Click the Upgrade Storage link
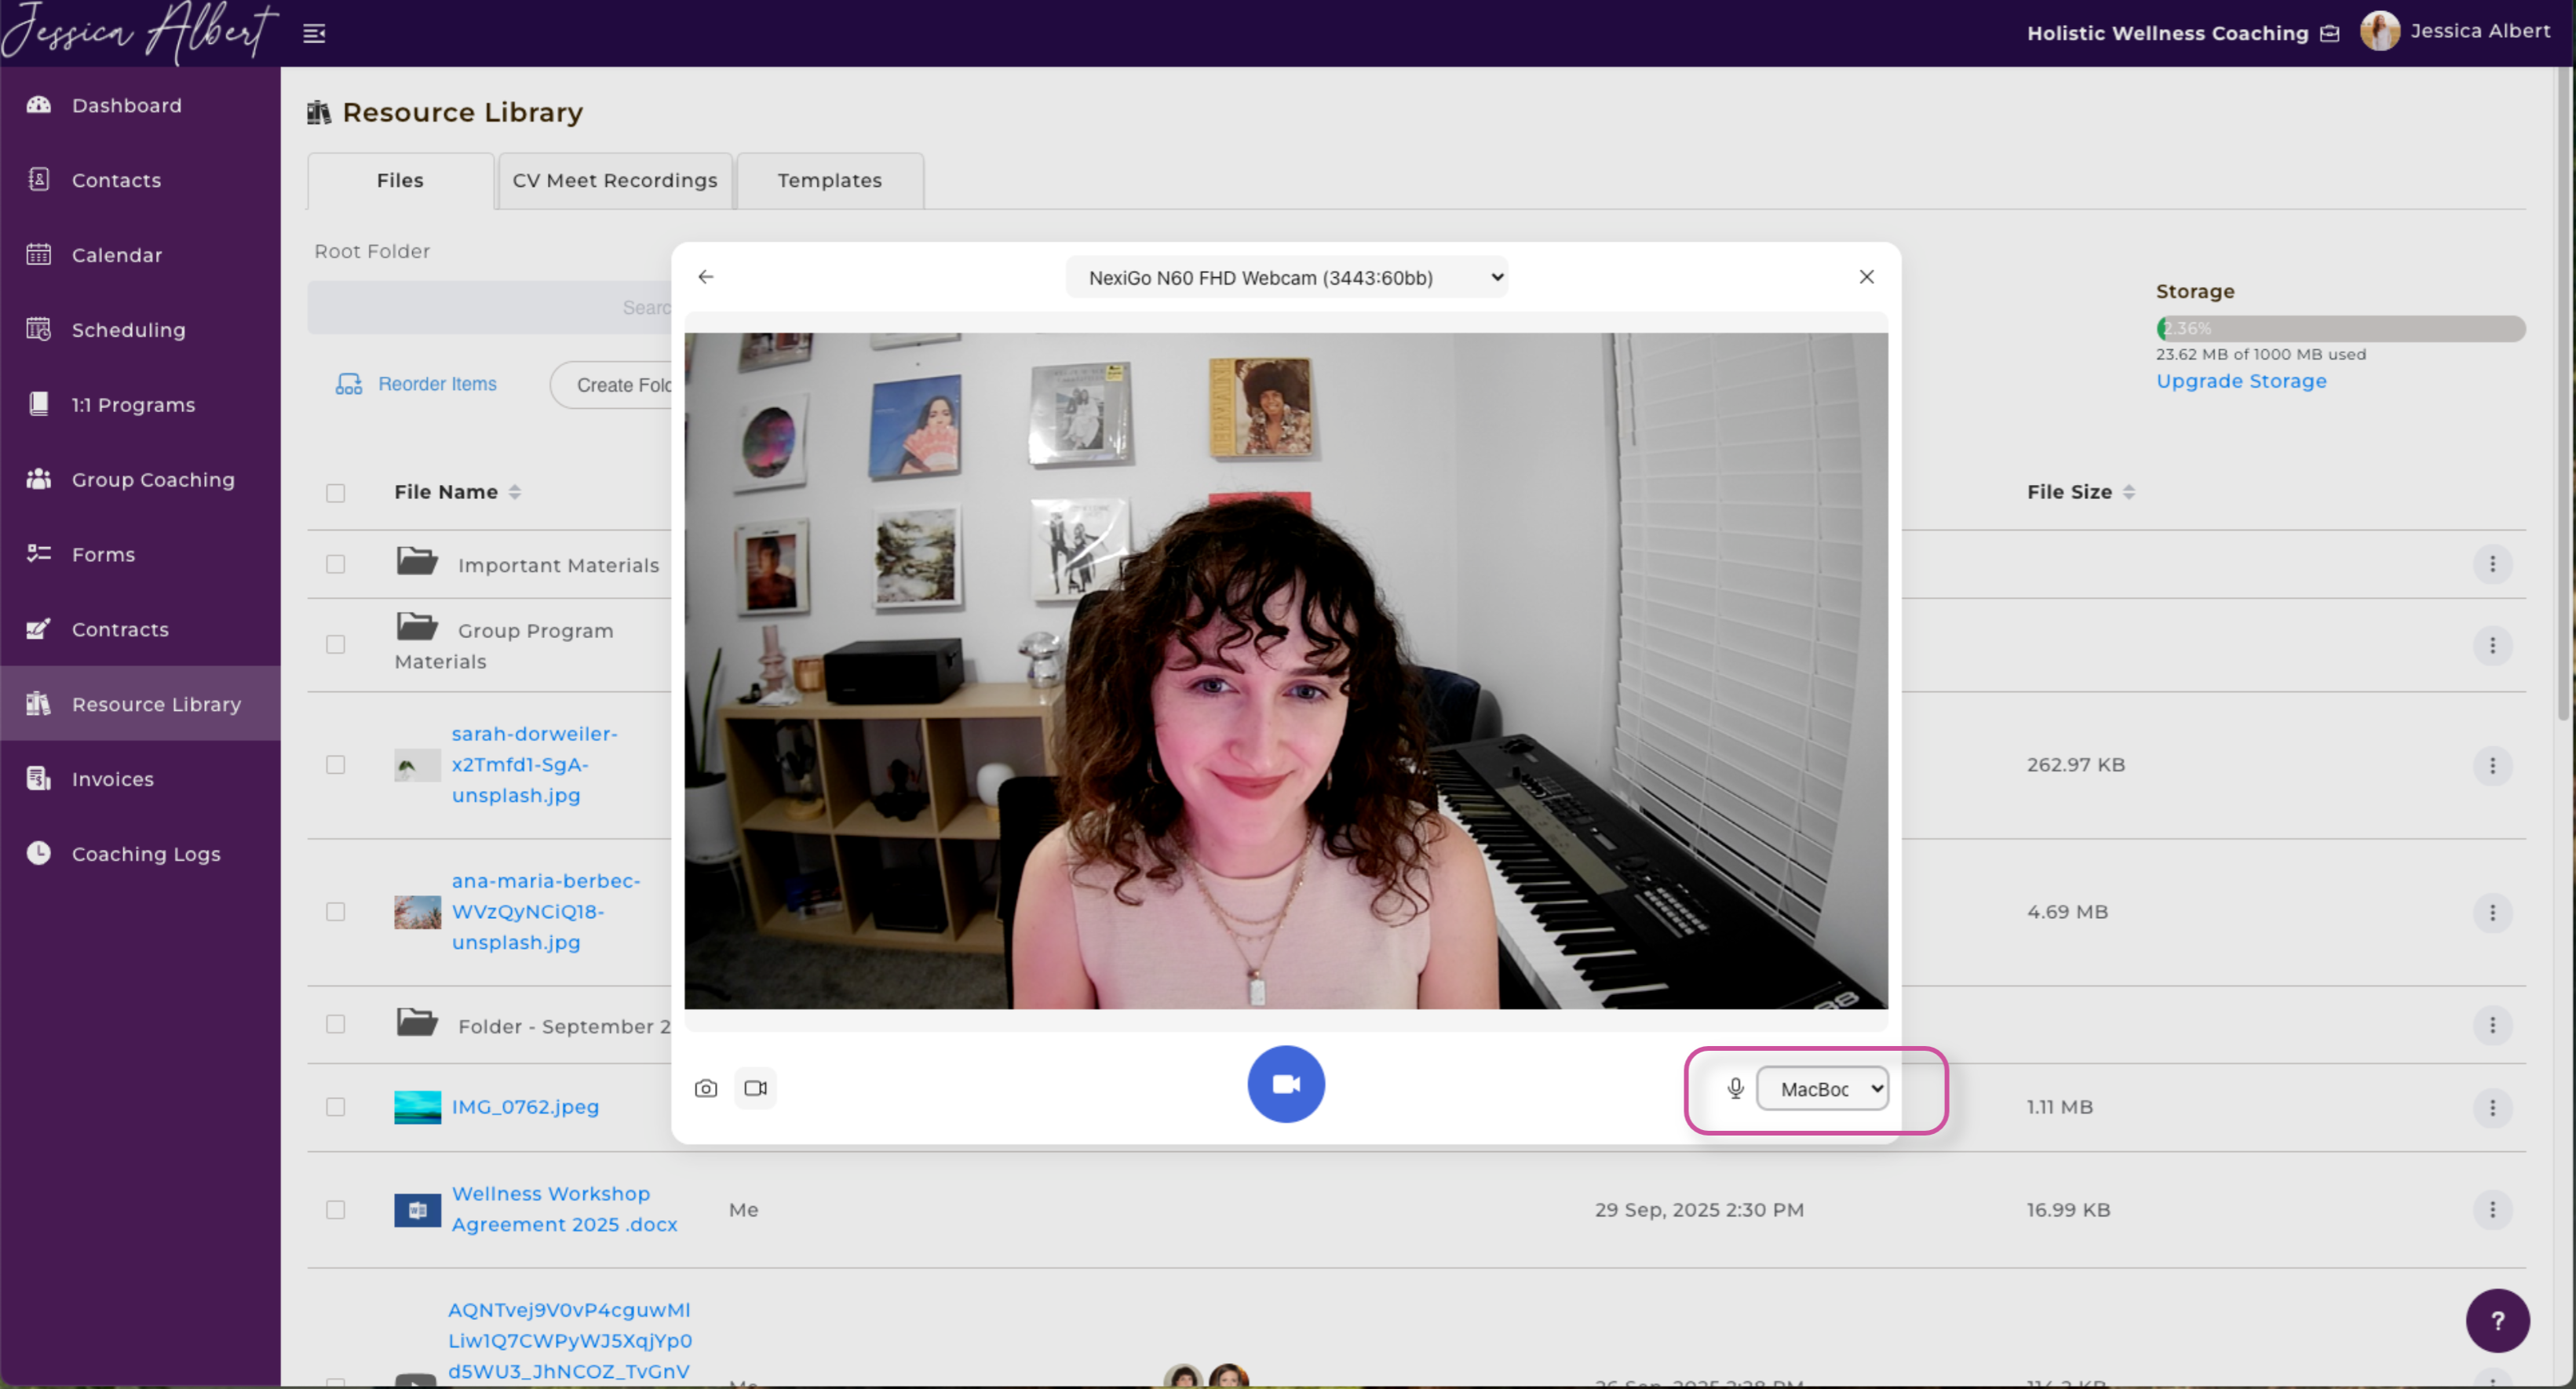Image resolution: width=2576 pixels, height=1389 pixels. [2241, 381]
